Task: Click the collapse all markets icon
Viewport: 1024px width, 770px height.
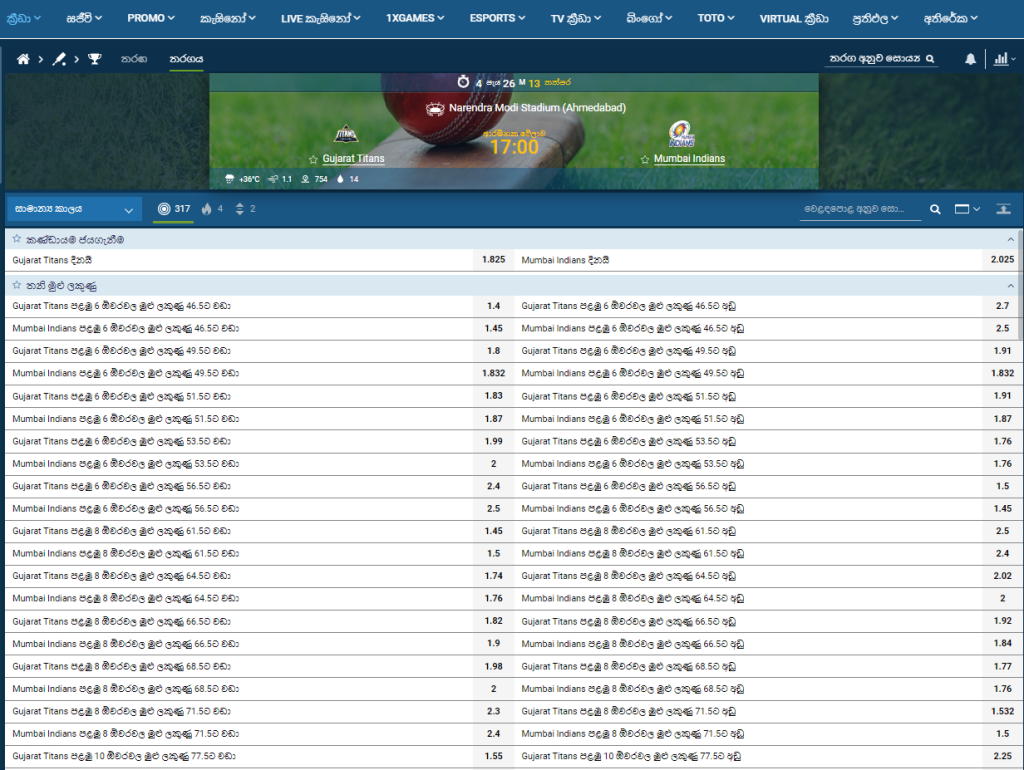Action: (x=1004, y=209)
